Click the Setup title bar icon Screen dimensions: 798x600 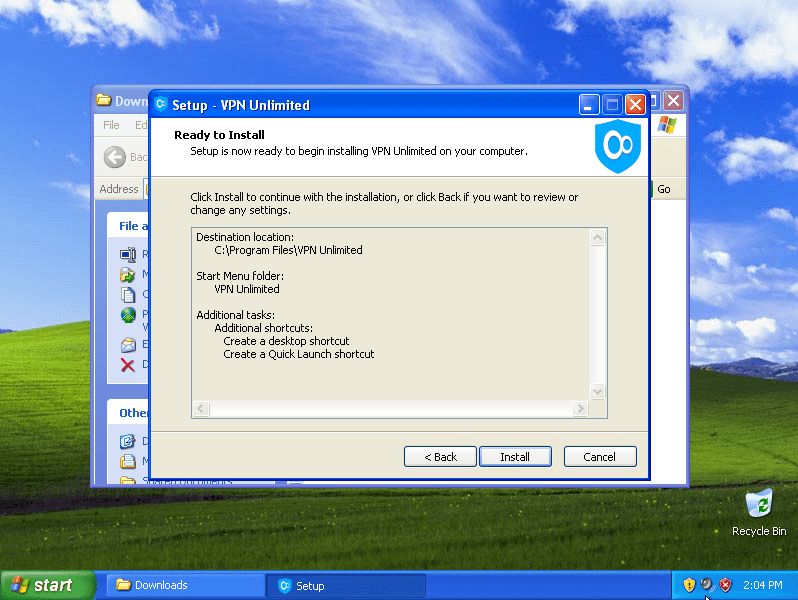tap(161, 105)
